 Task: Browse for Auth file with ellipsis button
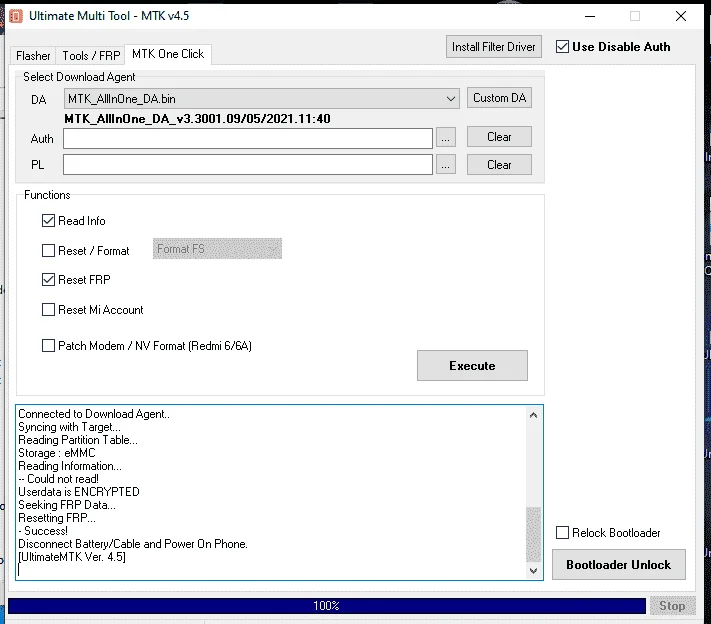pos(446,138)
